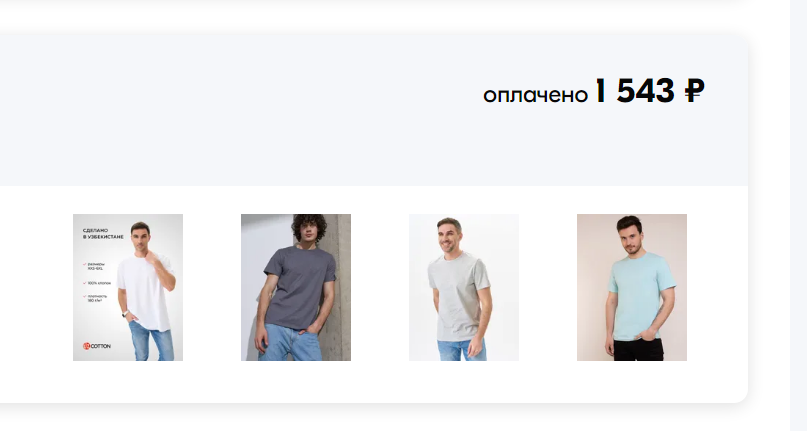Click the ruble currency sign after 1 543
Screen dimensions: 807x431
(x=694, y=91)
